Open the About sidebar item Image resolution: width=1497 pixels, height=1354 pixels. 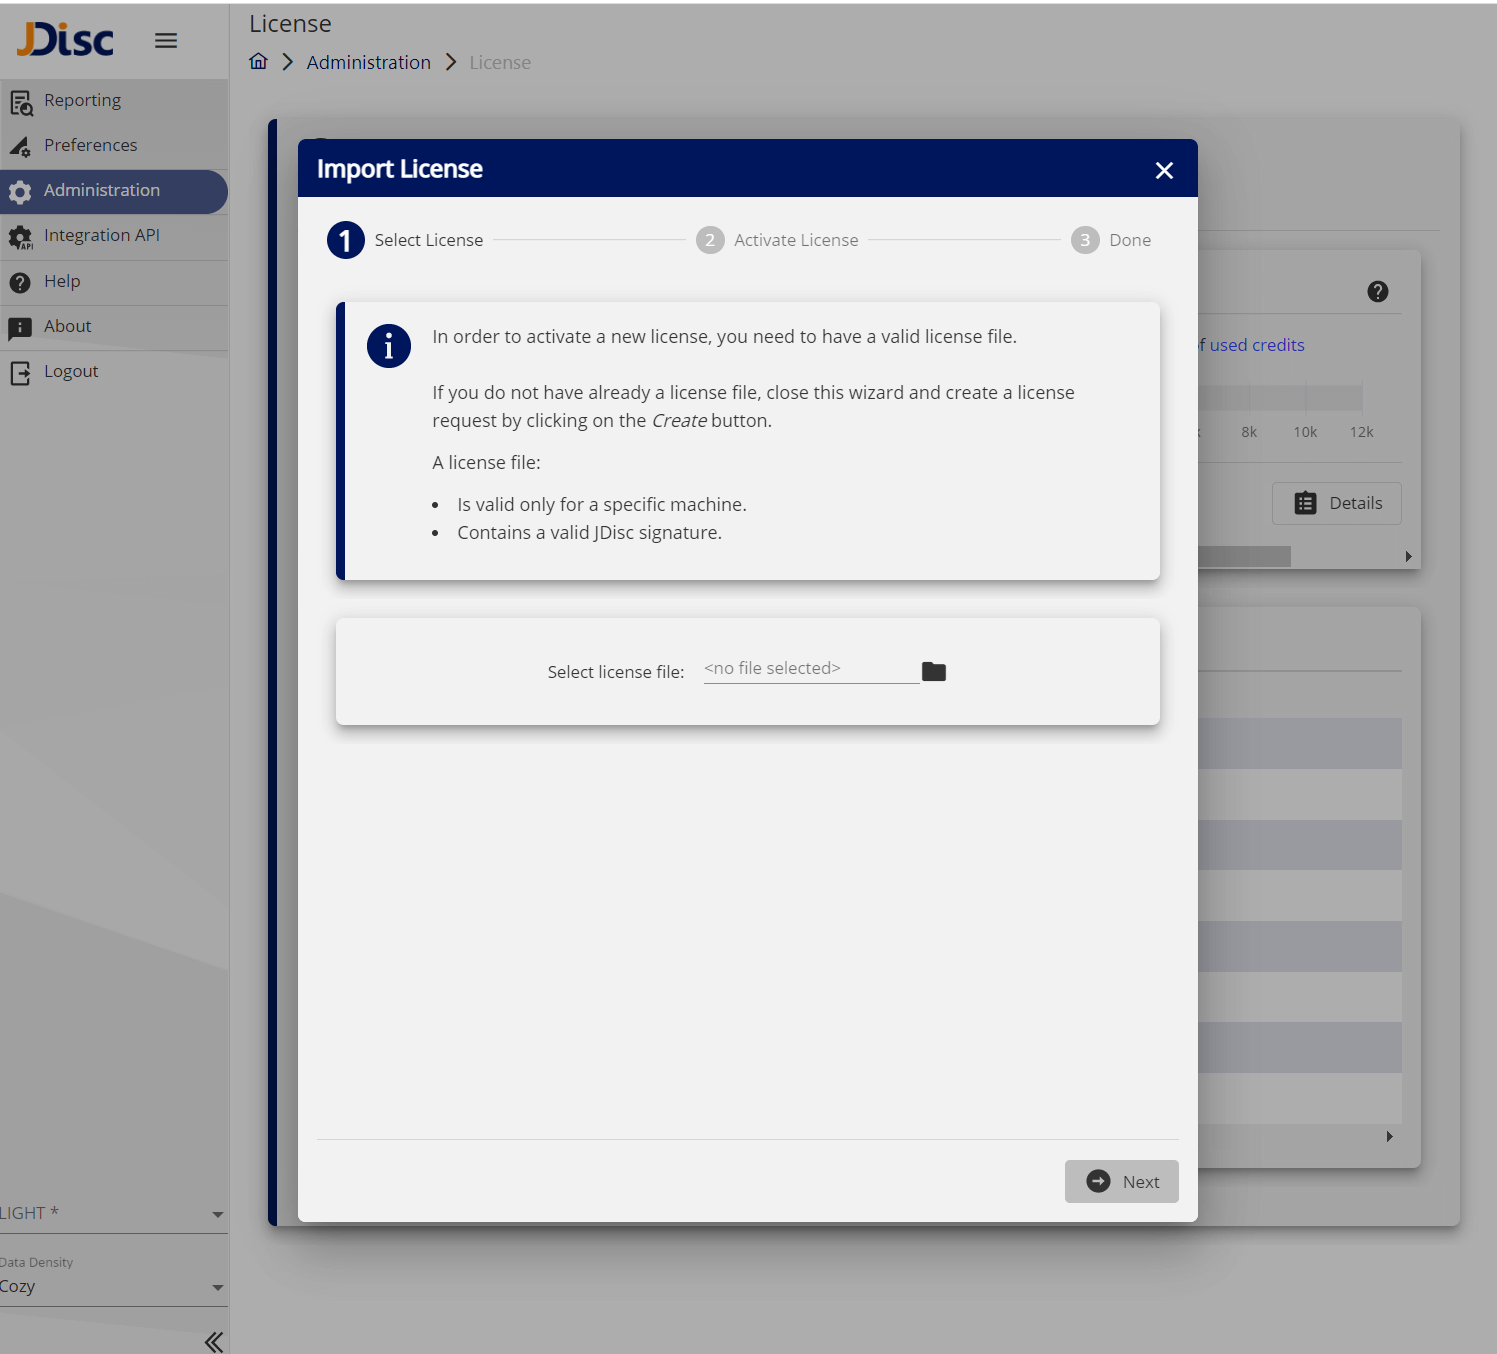(67, 327)
